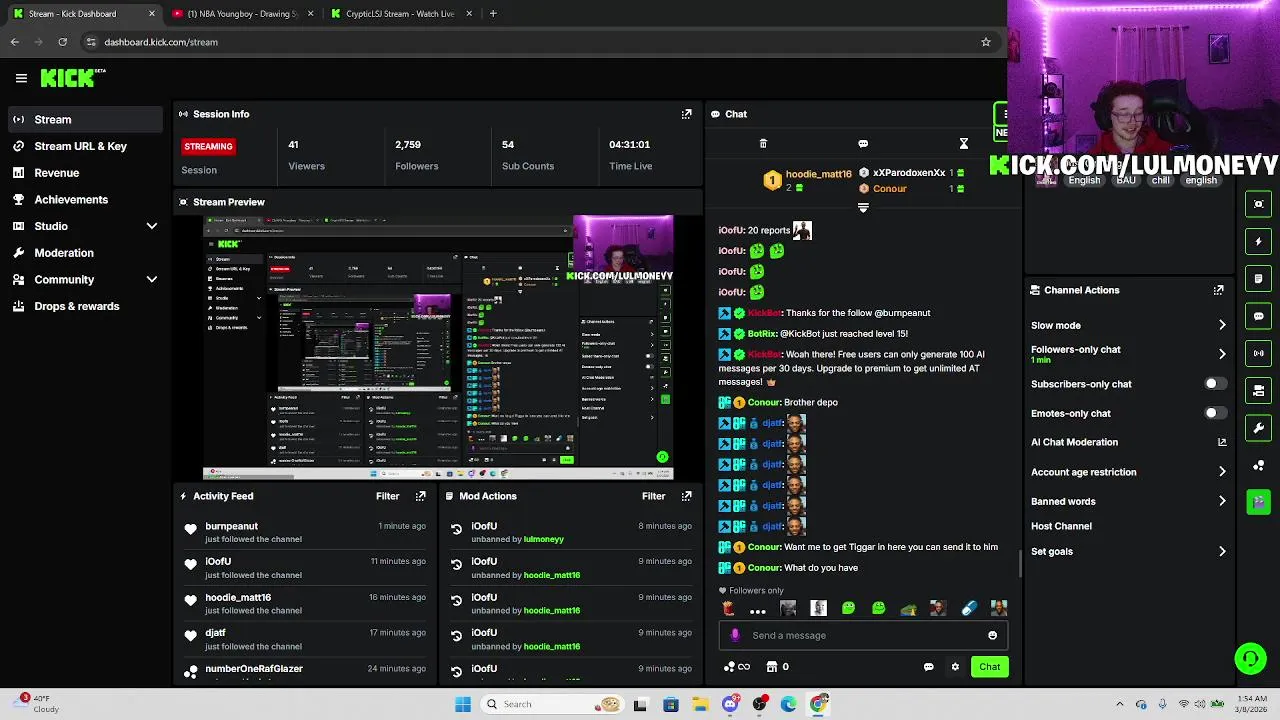
Task: Open File Explorer from taskbar
Action: 700,704
